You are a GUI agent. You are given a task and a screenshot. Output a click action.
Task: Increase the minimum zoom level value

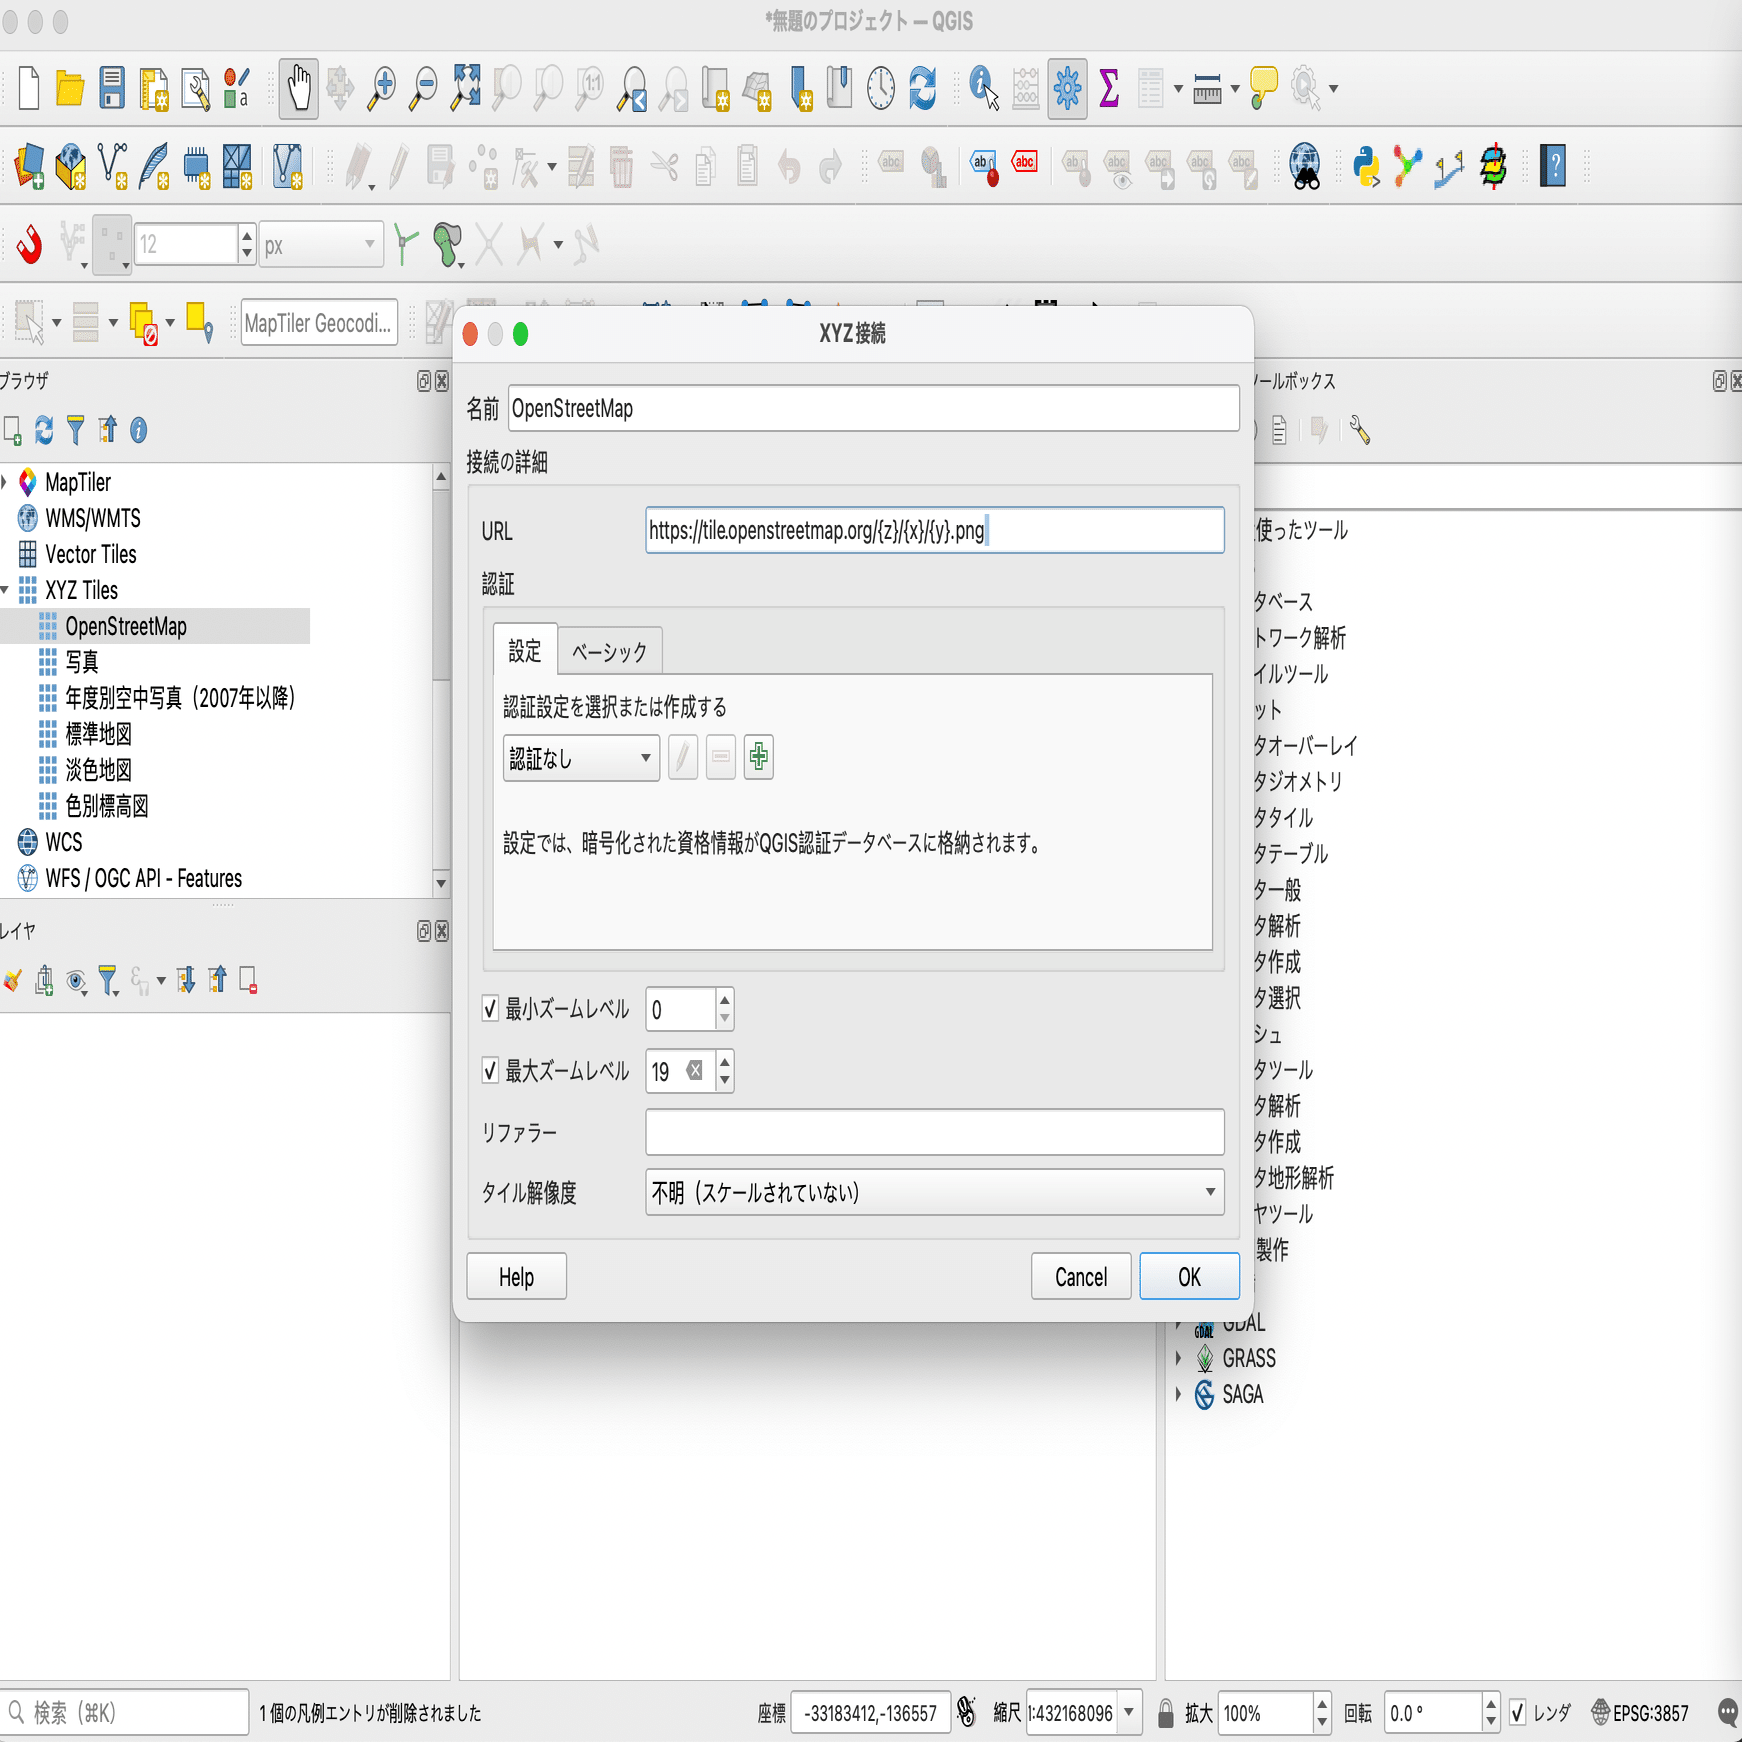(x=725, y=998)
